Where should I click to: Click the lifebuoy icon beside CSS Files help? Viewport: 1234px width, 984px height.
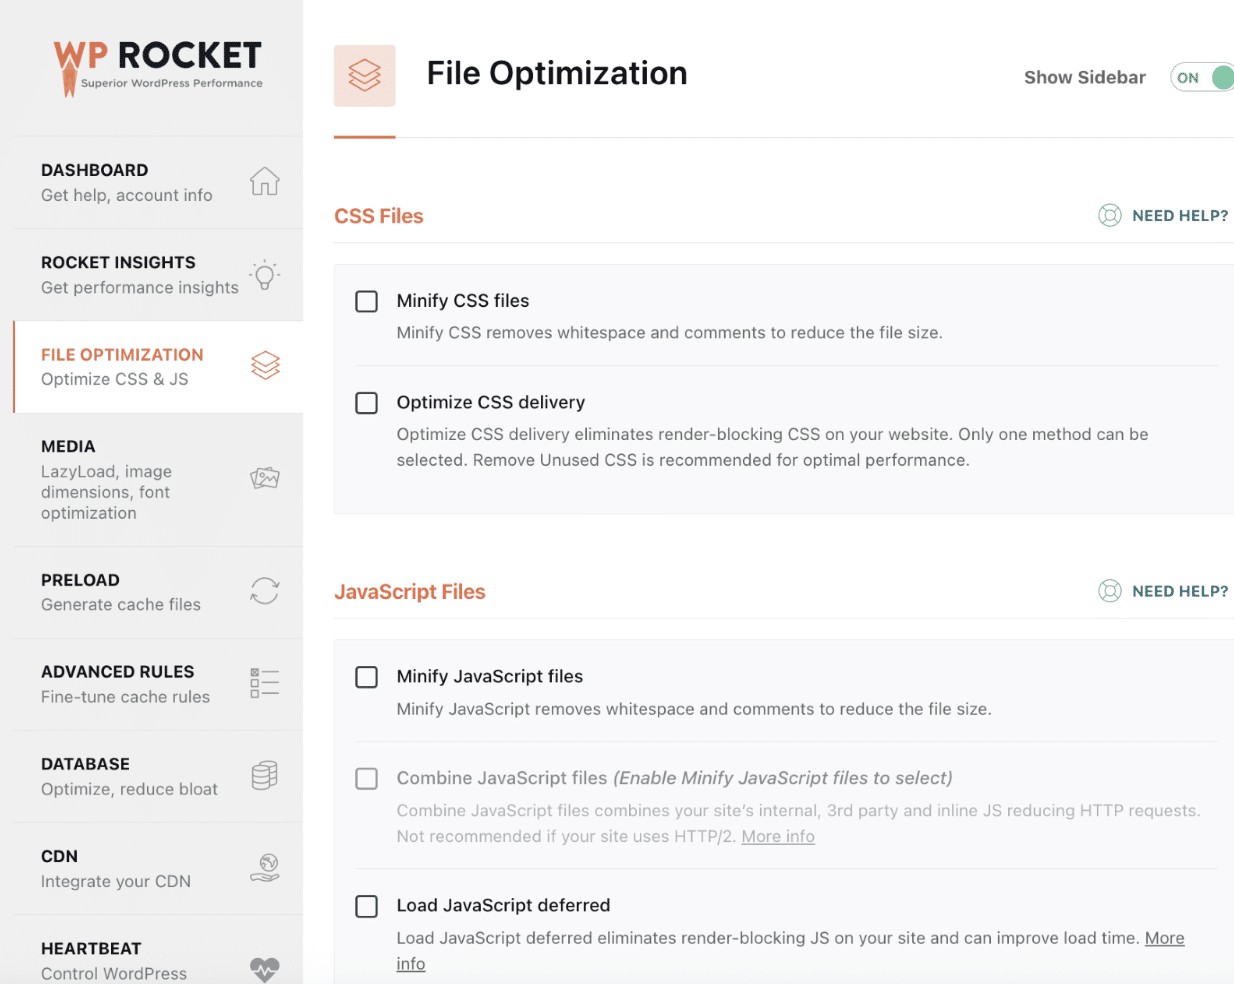(x=1110, y=215)
